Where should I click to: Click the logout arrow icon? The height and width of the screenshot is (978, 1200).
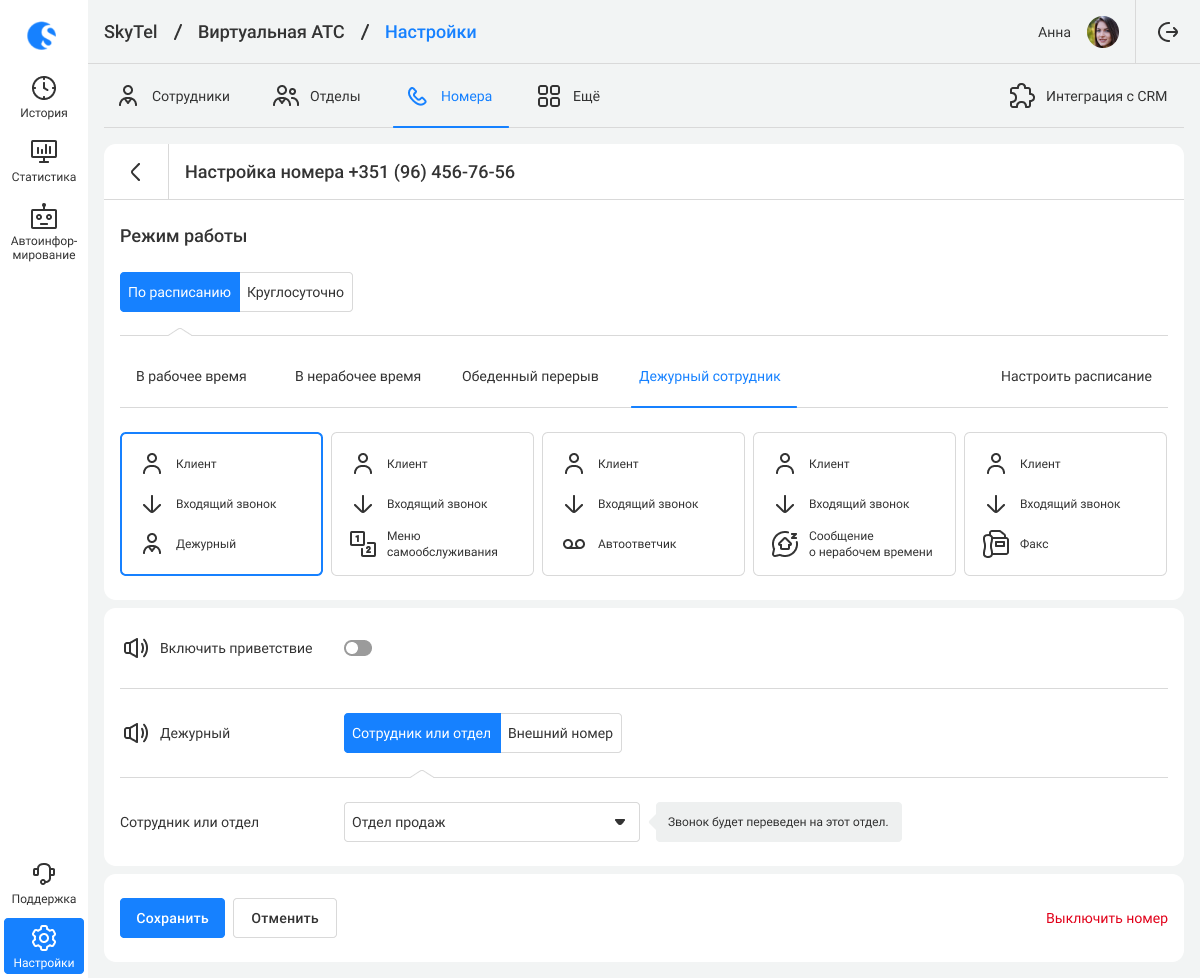[x=1168, y=32]
